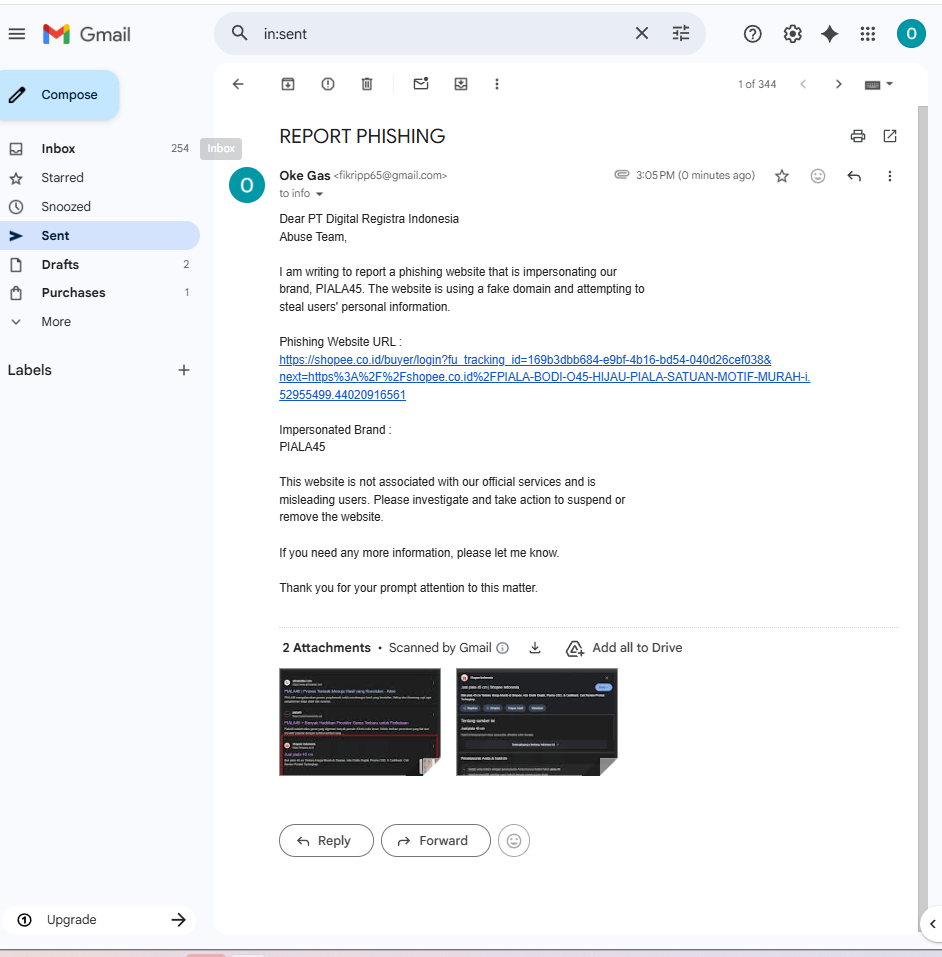Viewport: 942px width, 957px height.
Task: Open the message More menu beside reply
Action: 889,176
